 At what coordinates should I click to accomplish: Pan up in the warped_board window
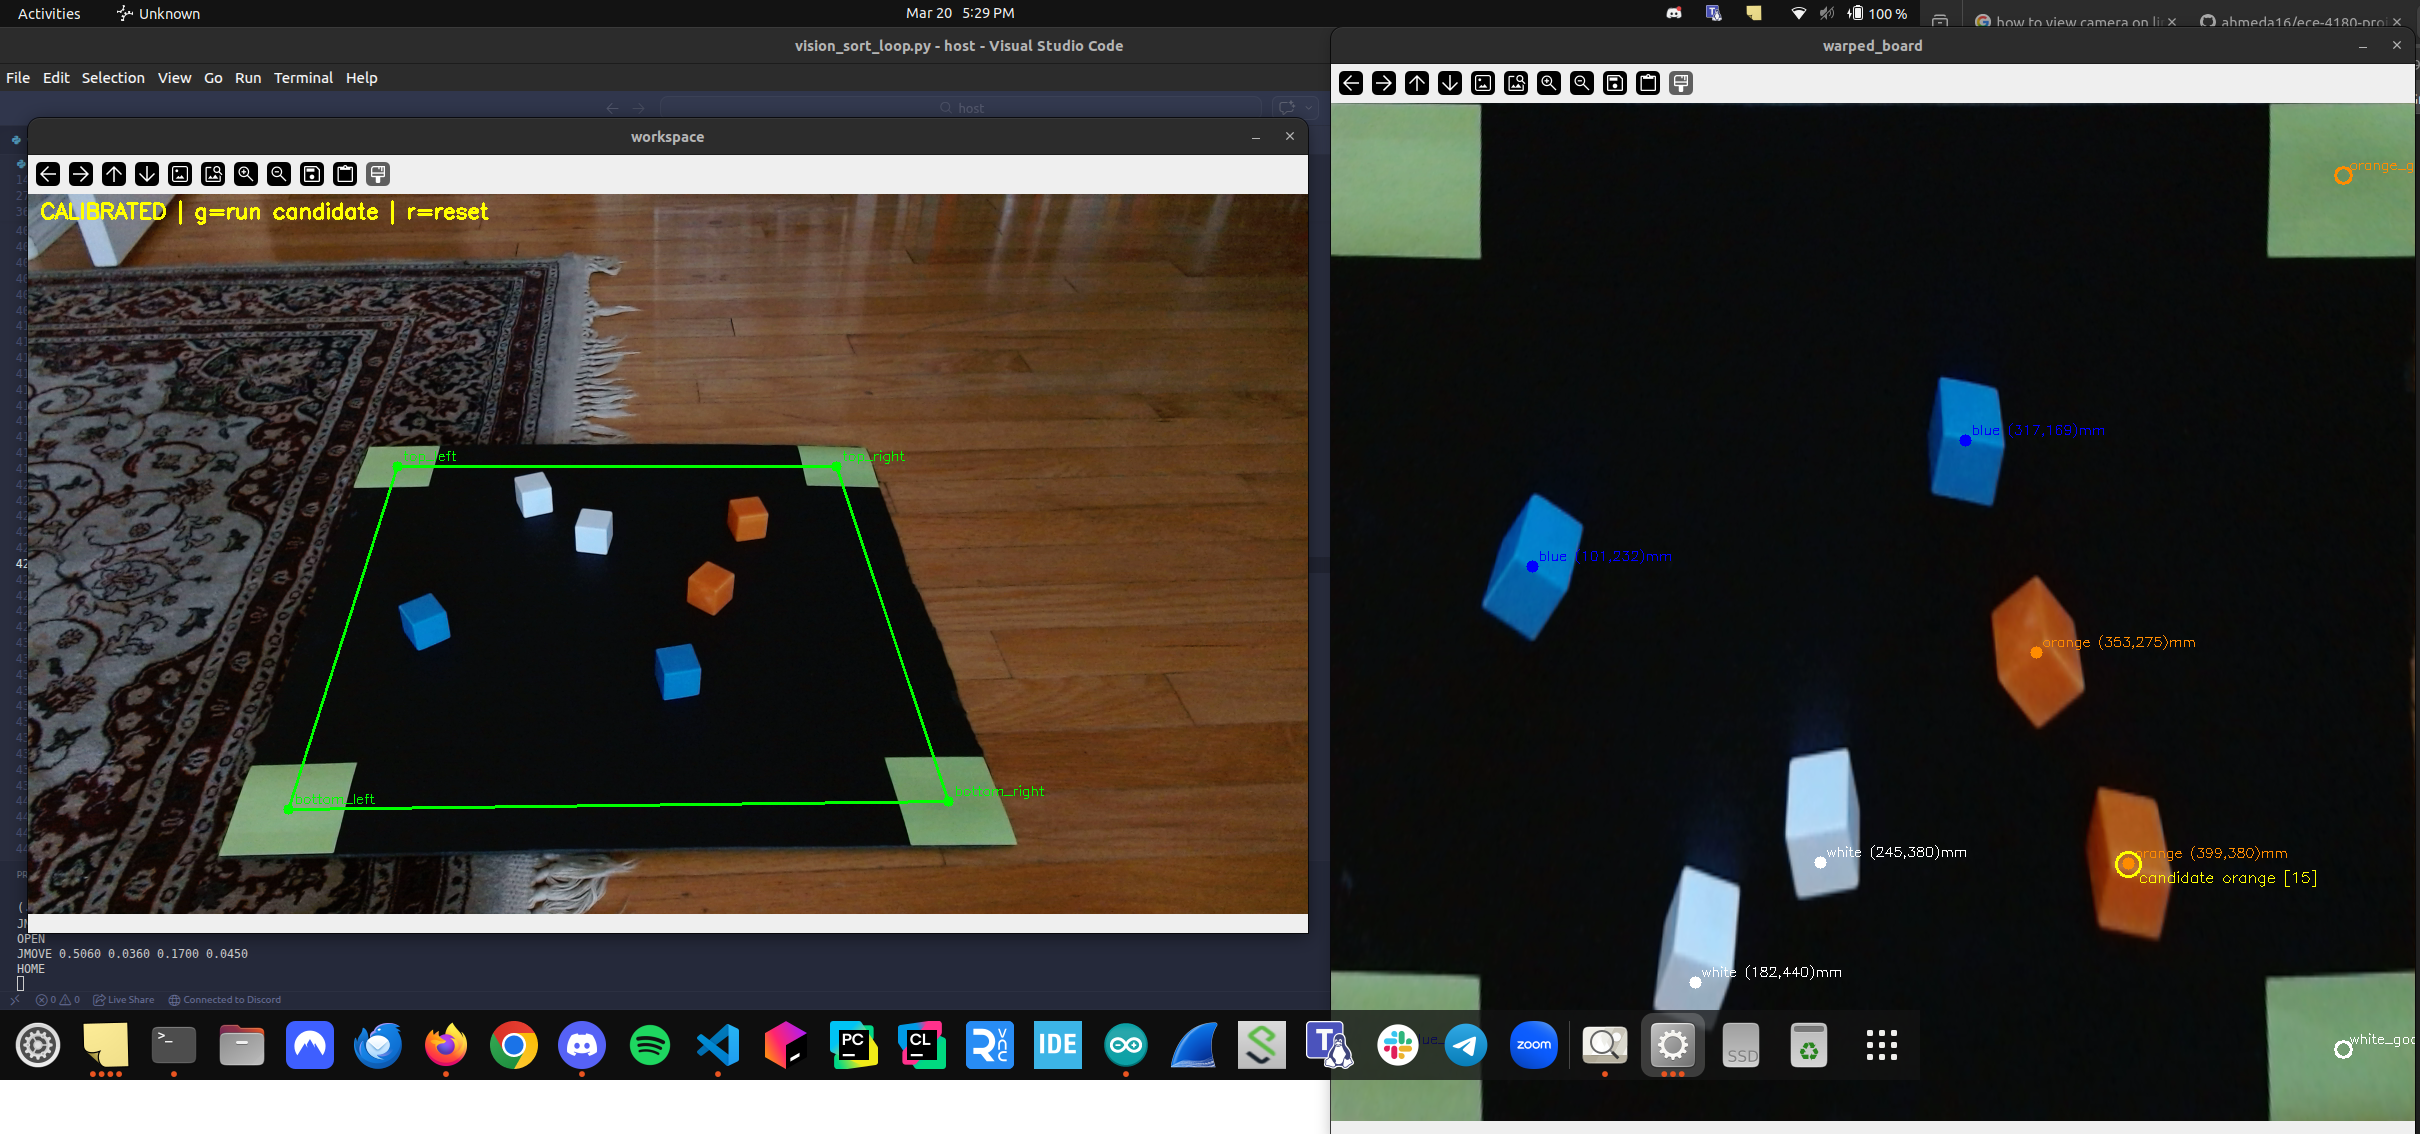point(1417,83)
